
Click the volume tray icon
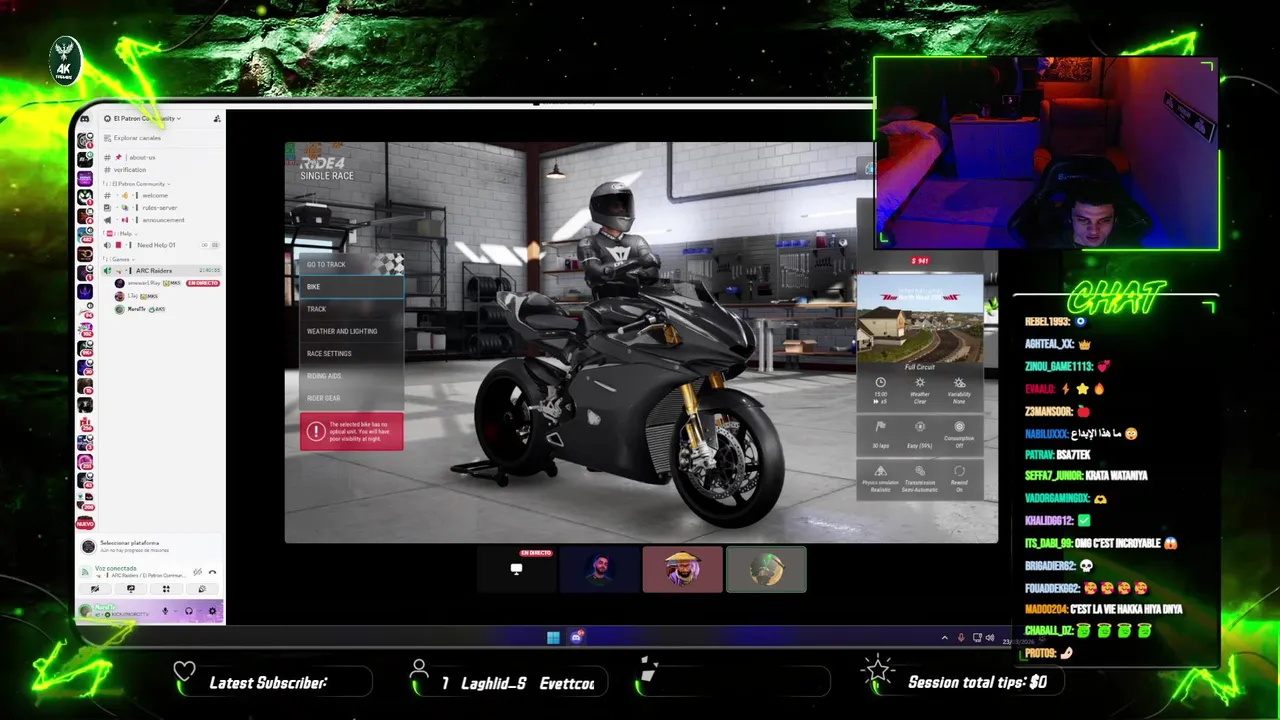tap(990, 638)
